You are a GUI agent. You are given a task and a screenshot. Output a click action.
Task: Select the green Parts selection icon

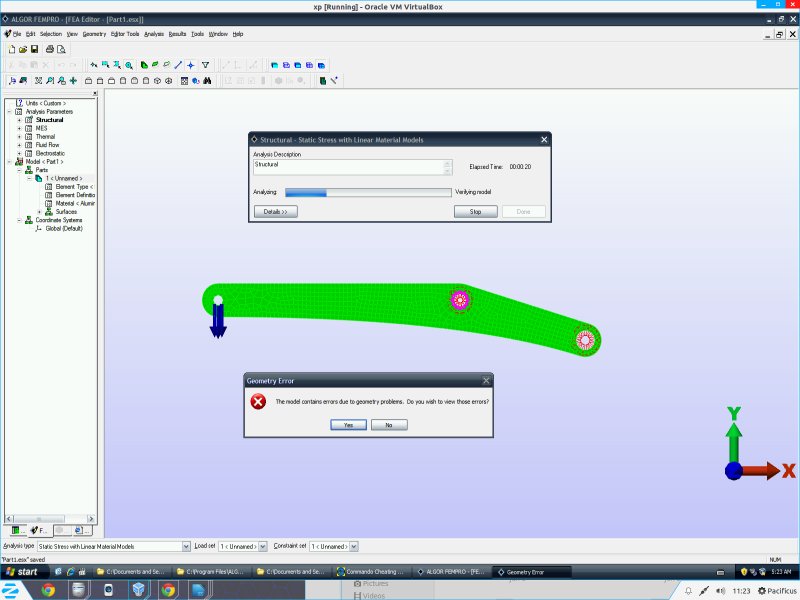(144, 65)
